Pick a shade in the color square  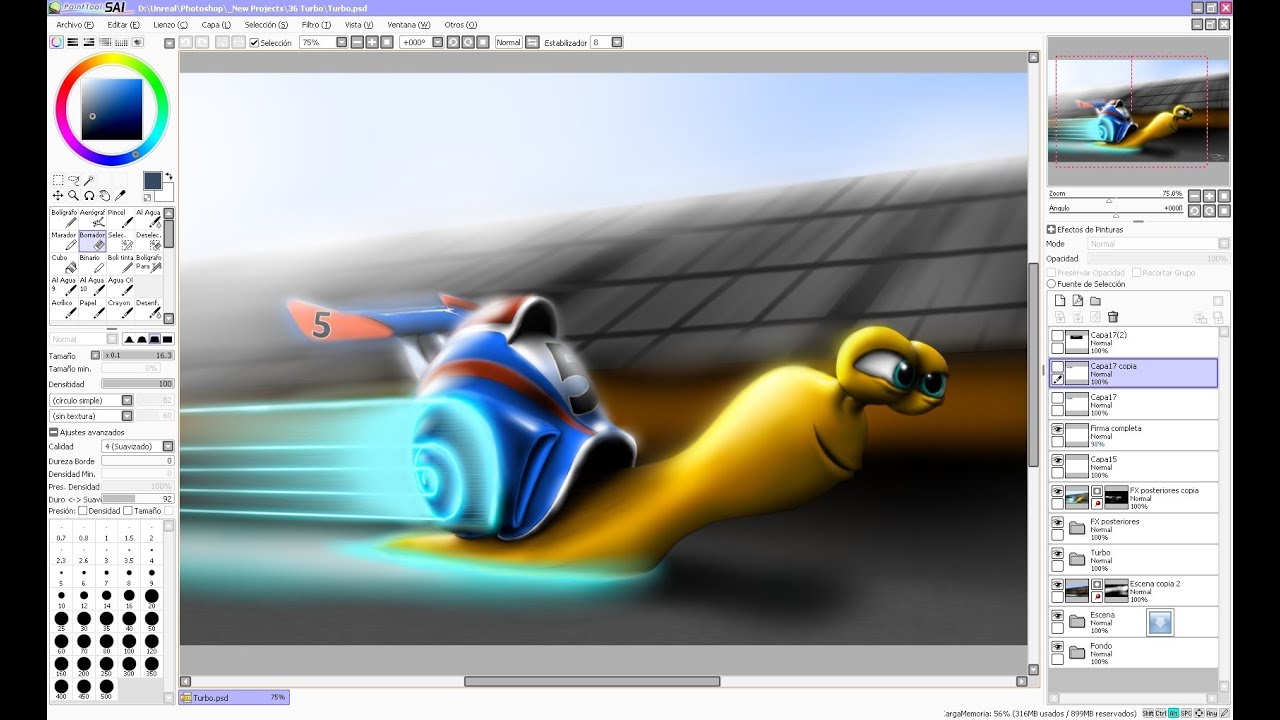[x=112, y=109]
